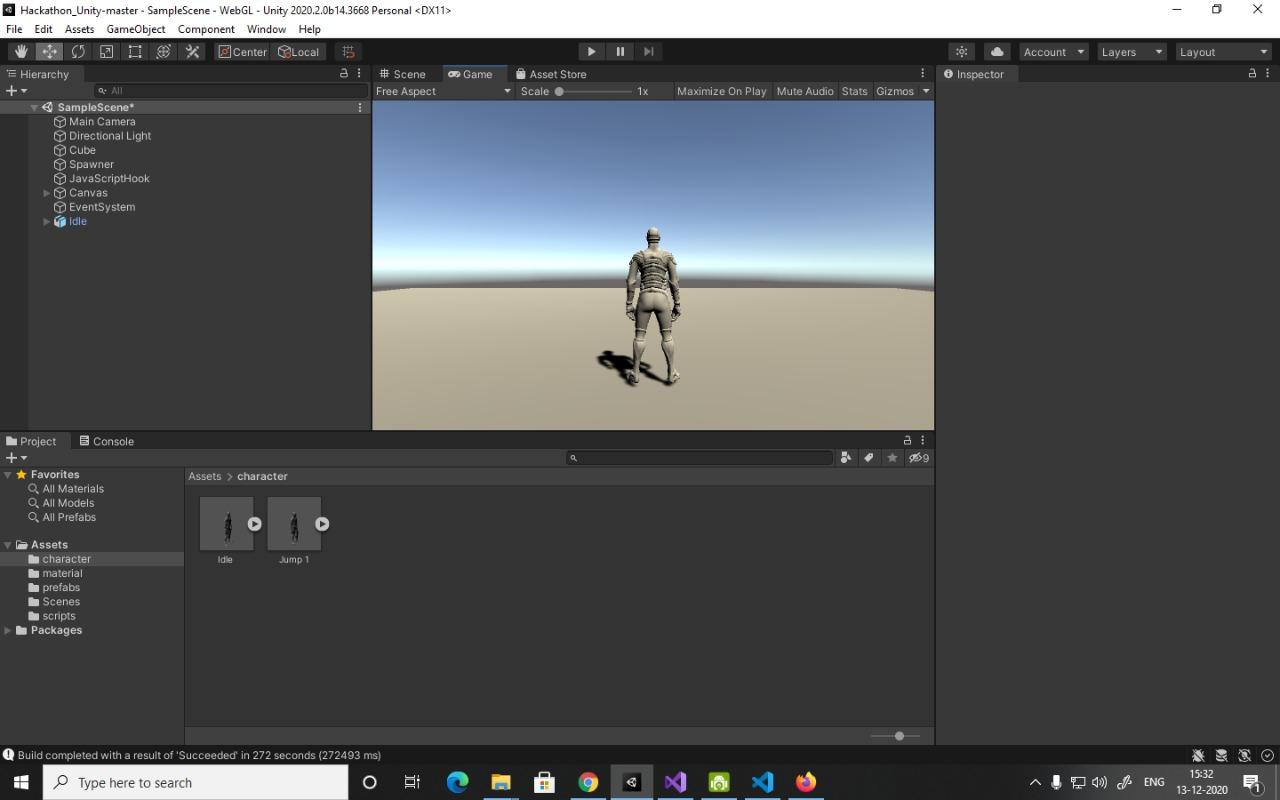Screen dimensions: 1280x800
Task: Open the GameObject menu
Action: 136,29
